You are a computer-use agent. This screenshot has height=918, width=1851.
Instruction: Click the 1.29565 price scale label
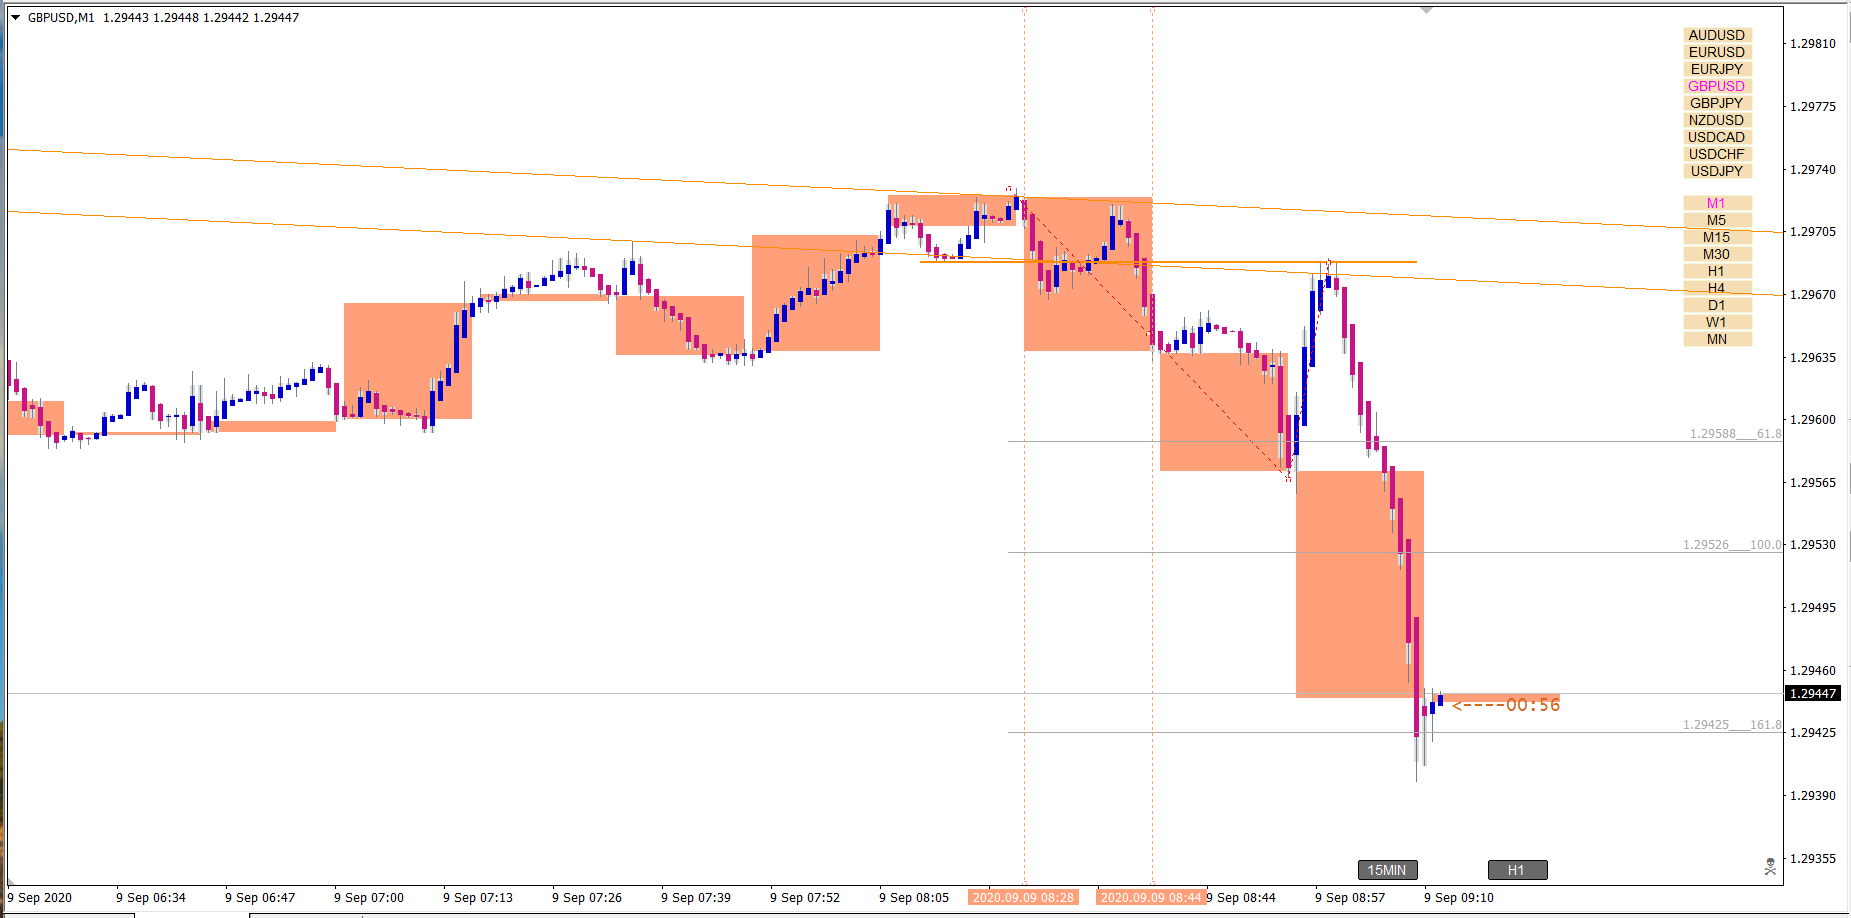point(1813,483)
